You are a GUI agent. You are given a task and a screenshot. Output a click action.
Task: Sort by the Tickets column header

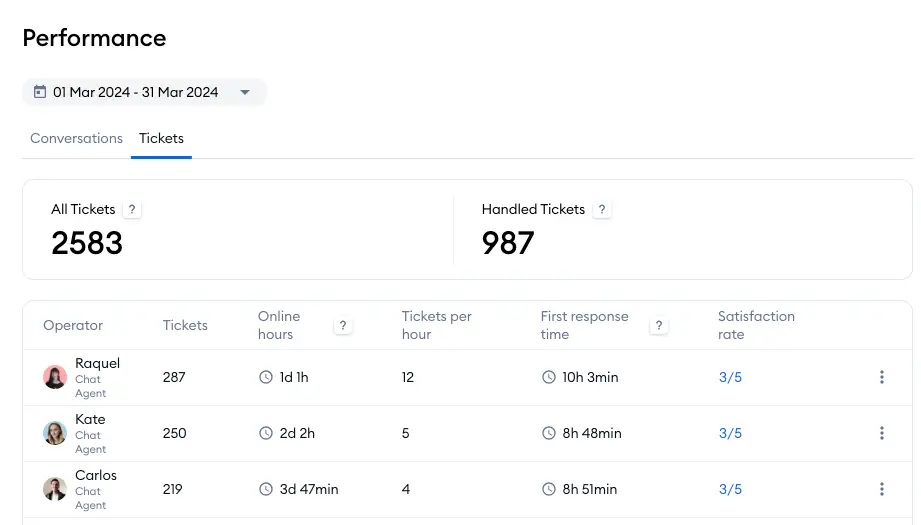[185, 325]
